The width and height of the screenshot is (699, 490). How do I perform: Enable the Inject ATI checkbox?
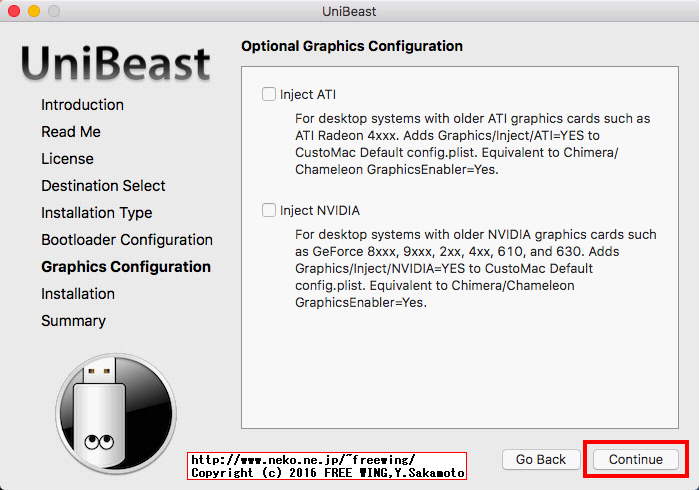click(x=269, y=94)
